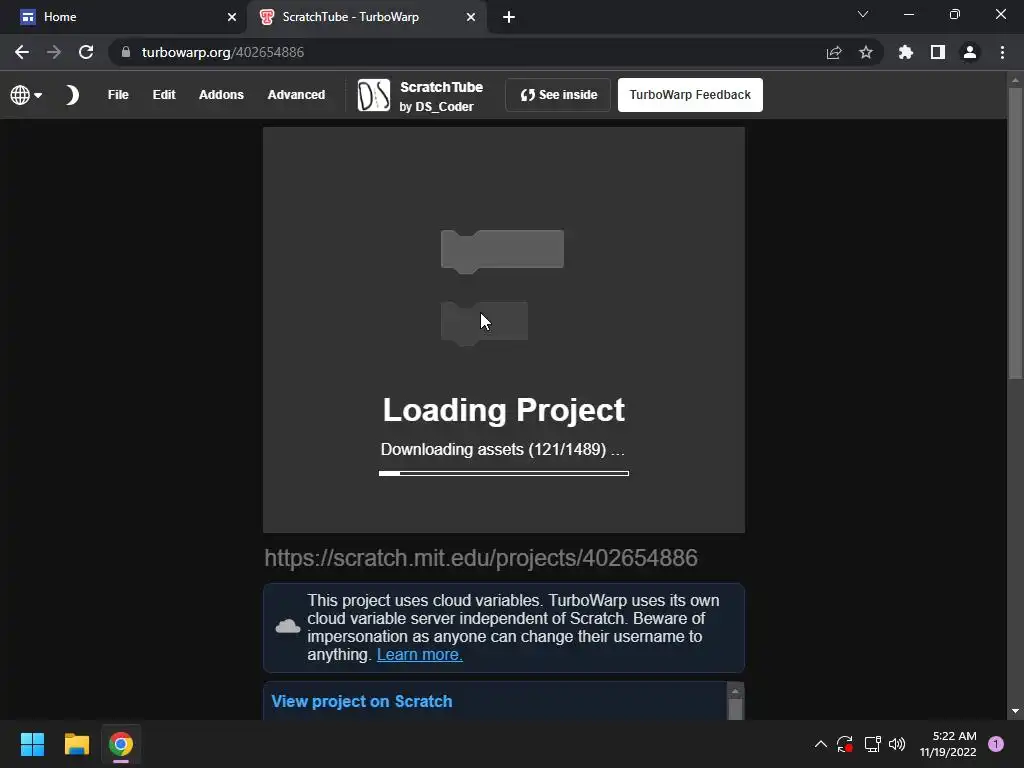Open the Addons menu
Viewport: 1024px width, 768px height.
coord(221,95)
